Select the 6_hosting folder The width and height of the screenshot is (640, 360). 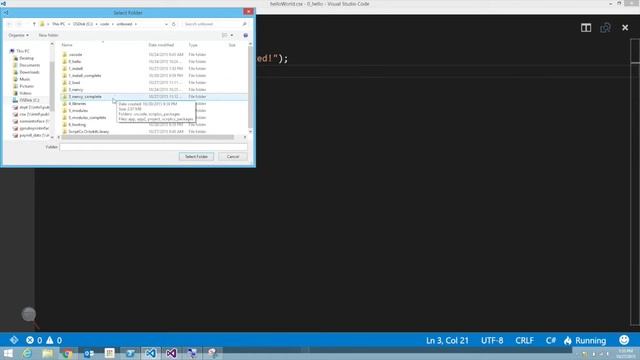77,124
